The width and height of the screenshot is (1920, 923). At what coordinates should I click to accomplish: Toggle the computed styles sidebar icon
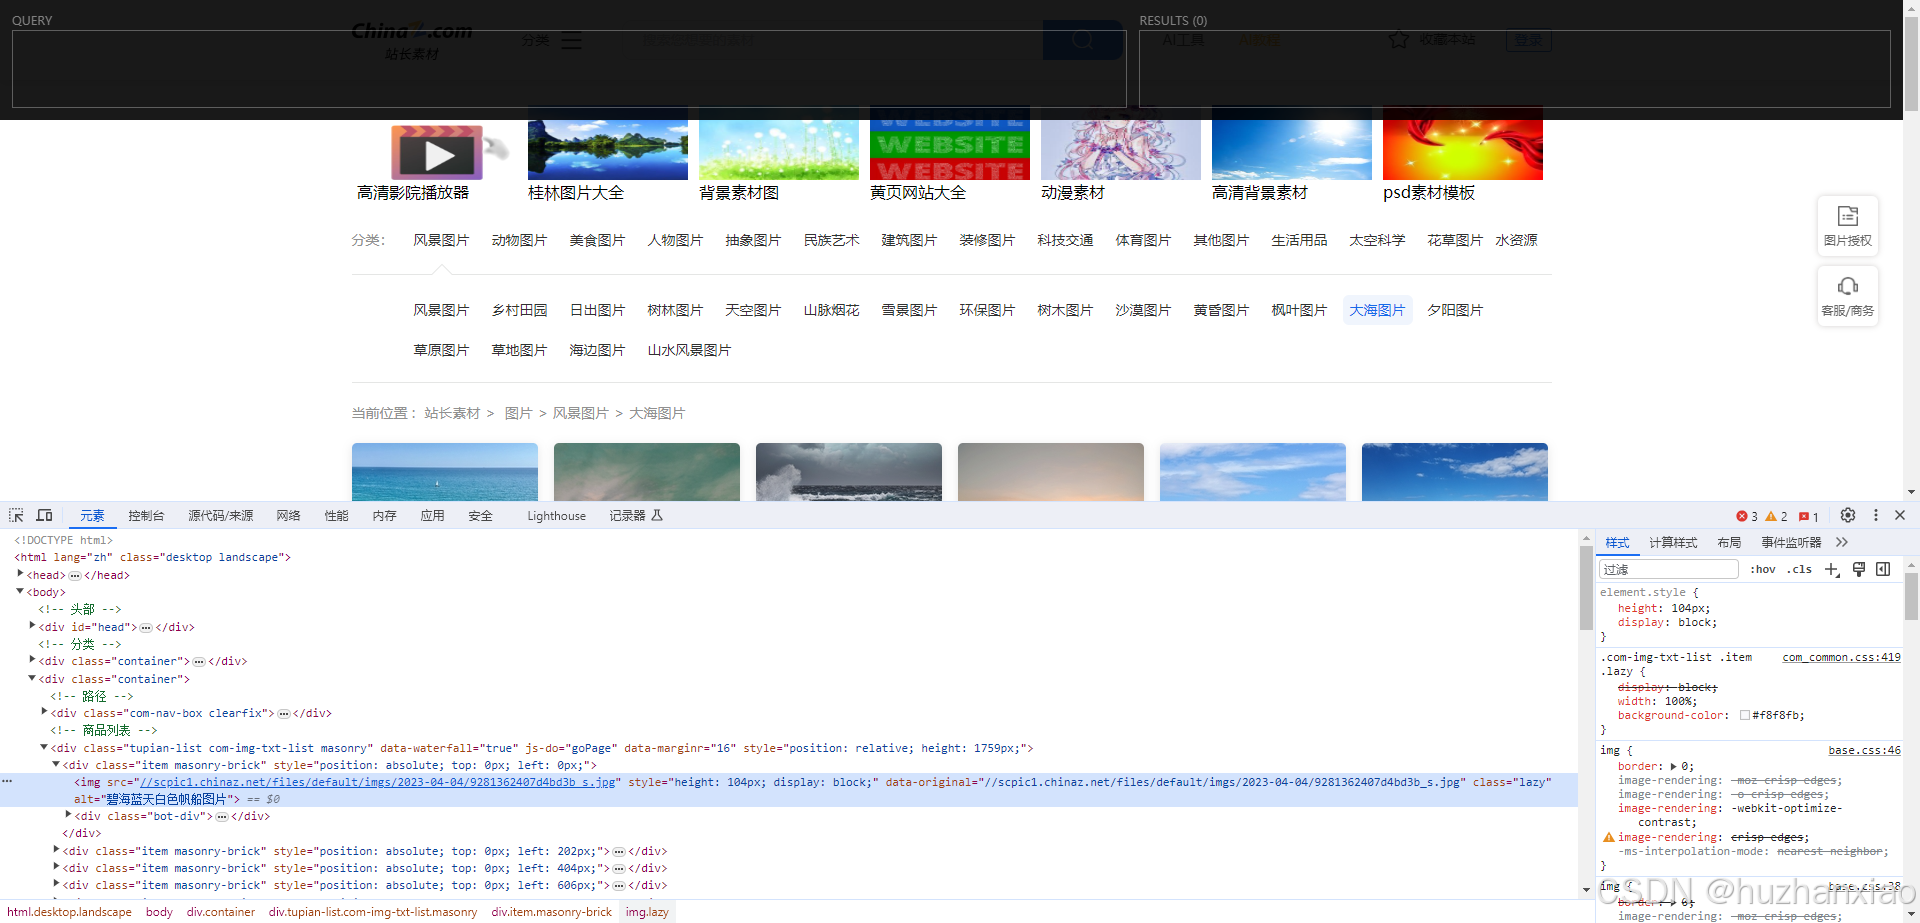tap(1883, 569)
